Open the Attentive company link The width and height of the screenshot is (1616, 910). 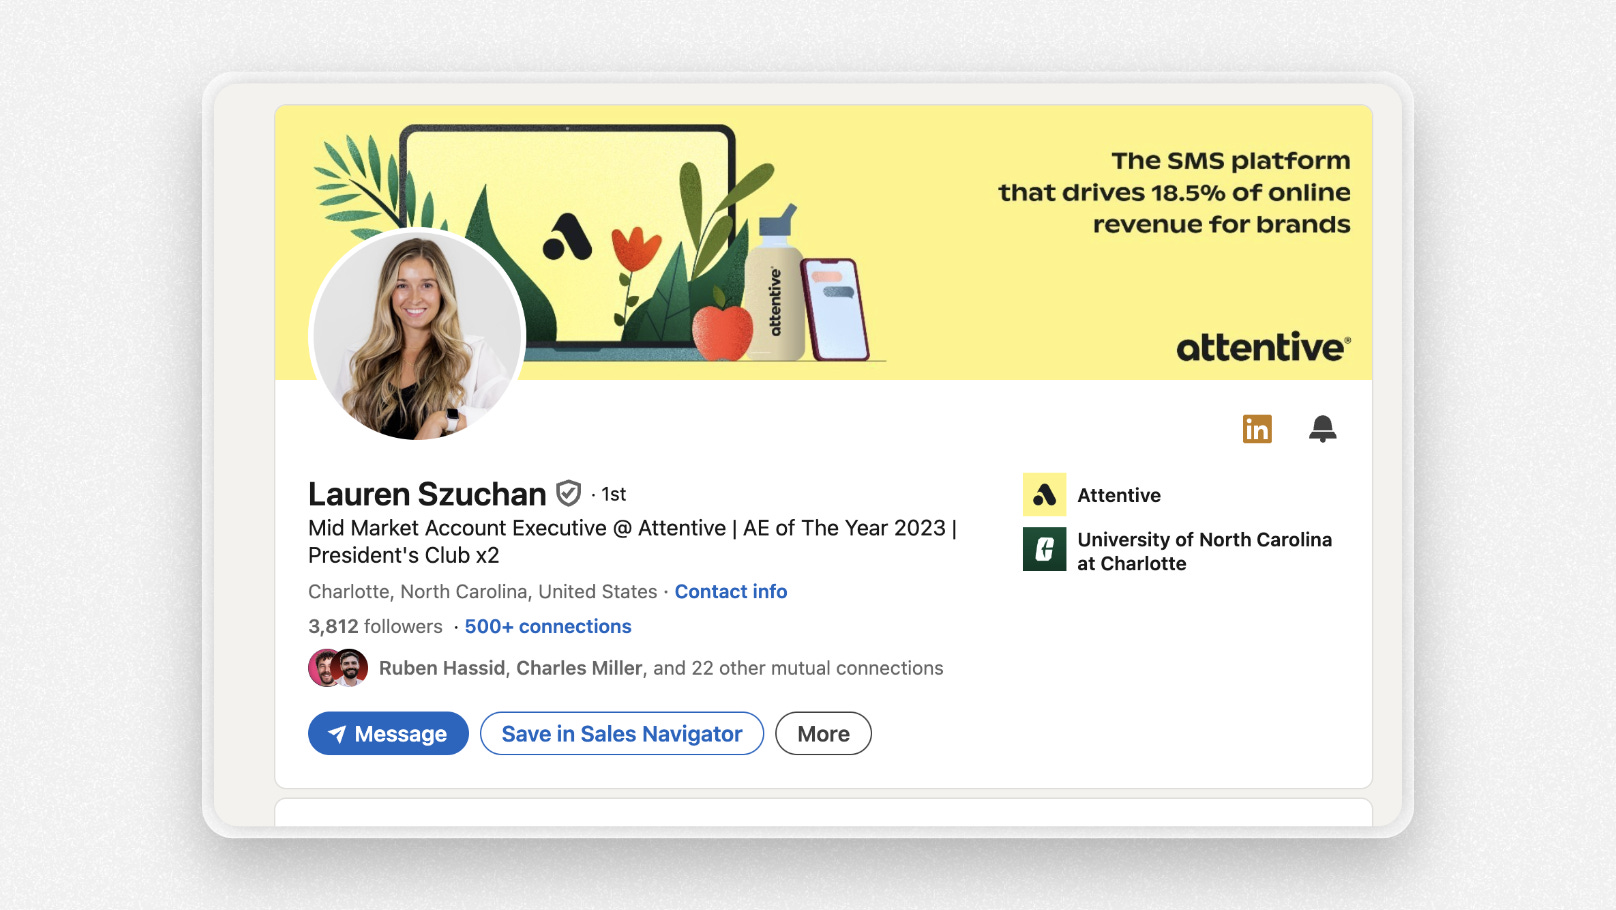pos(1119,496)
